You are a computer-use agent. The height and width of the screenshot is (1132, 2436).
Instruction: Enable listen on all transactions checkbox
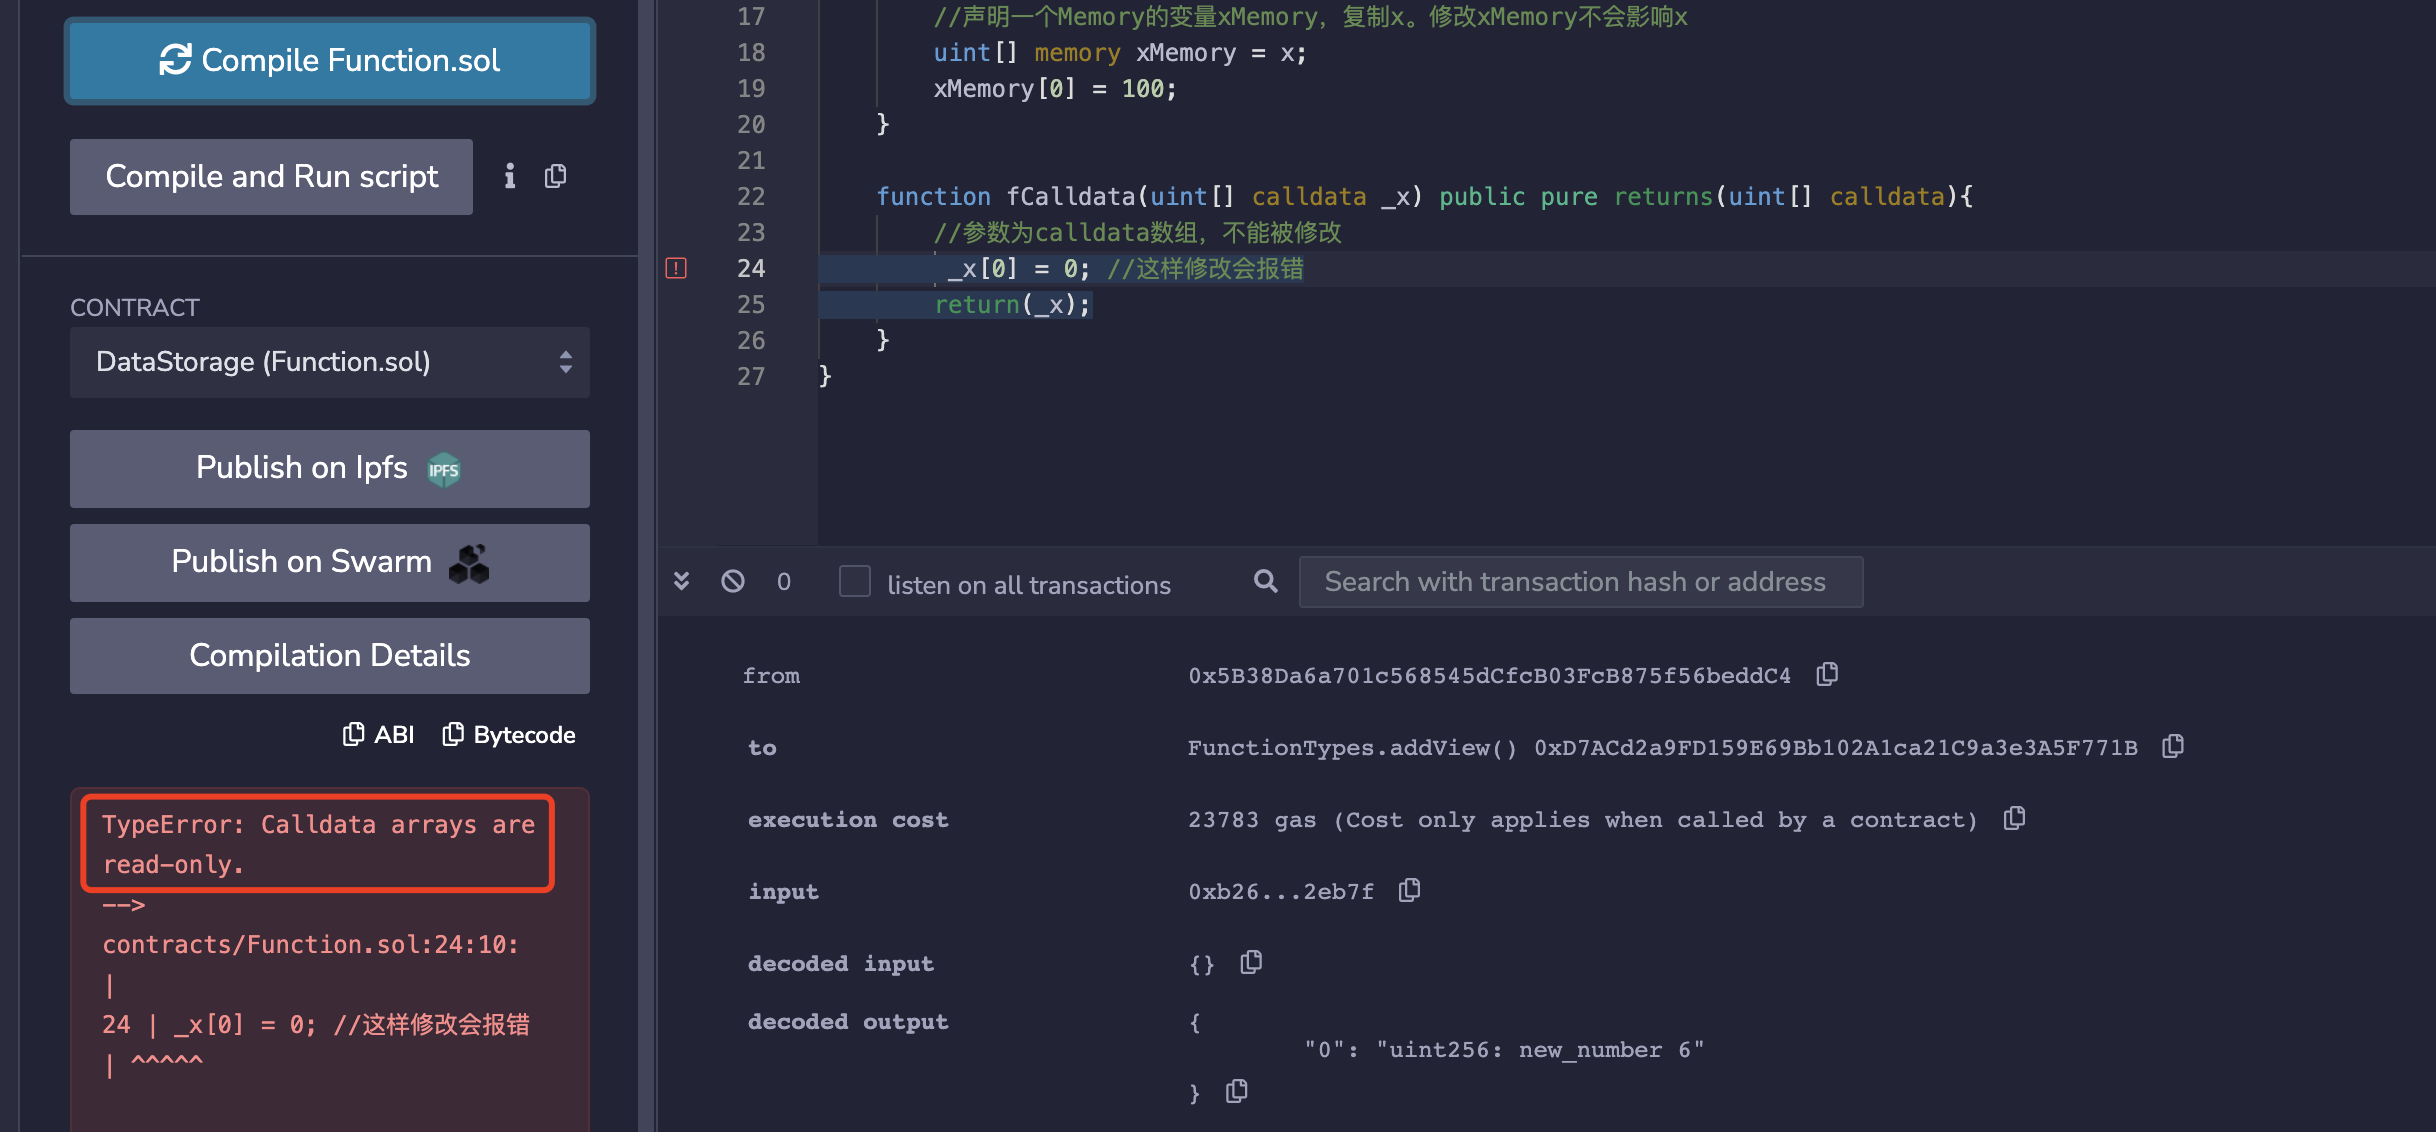854,581
